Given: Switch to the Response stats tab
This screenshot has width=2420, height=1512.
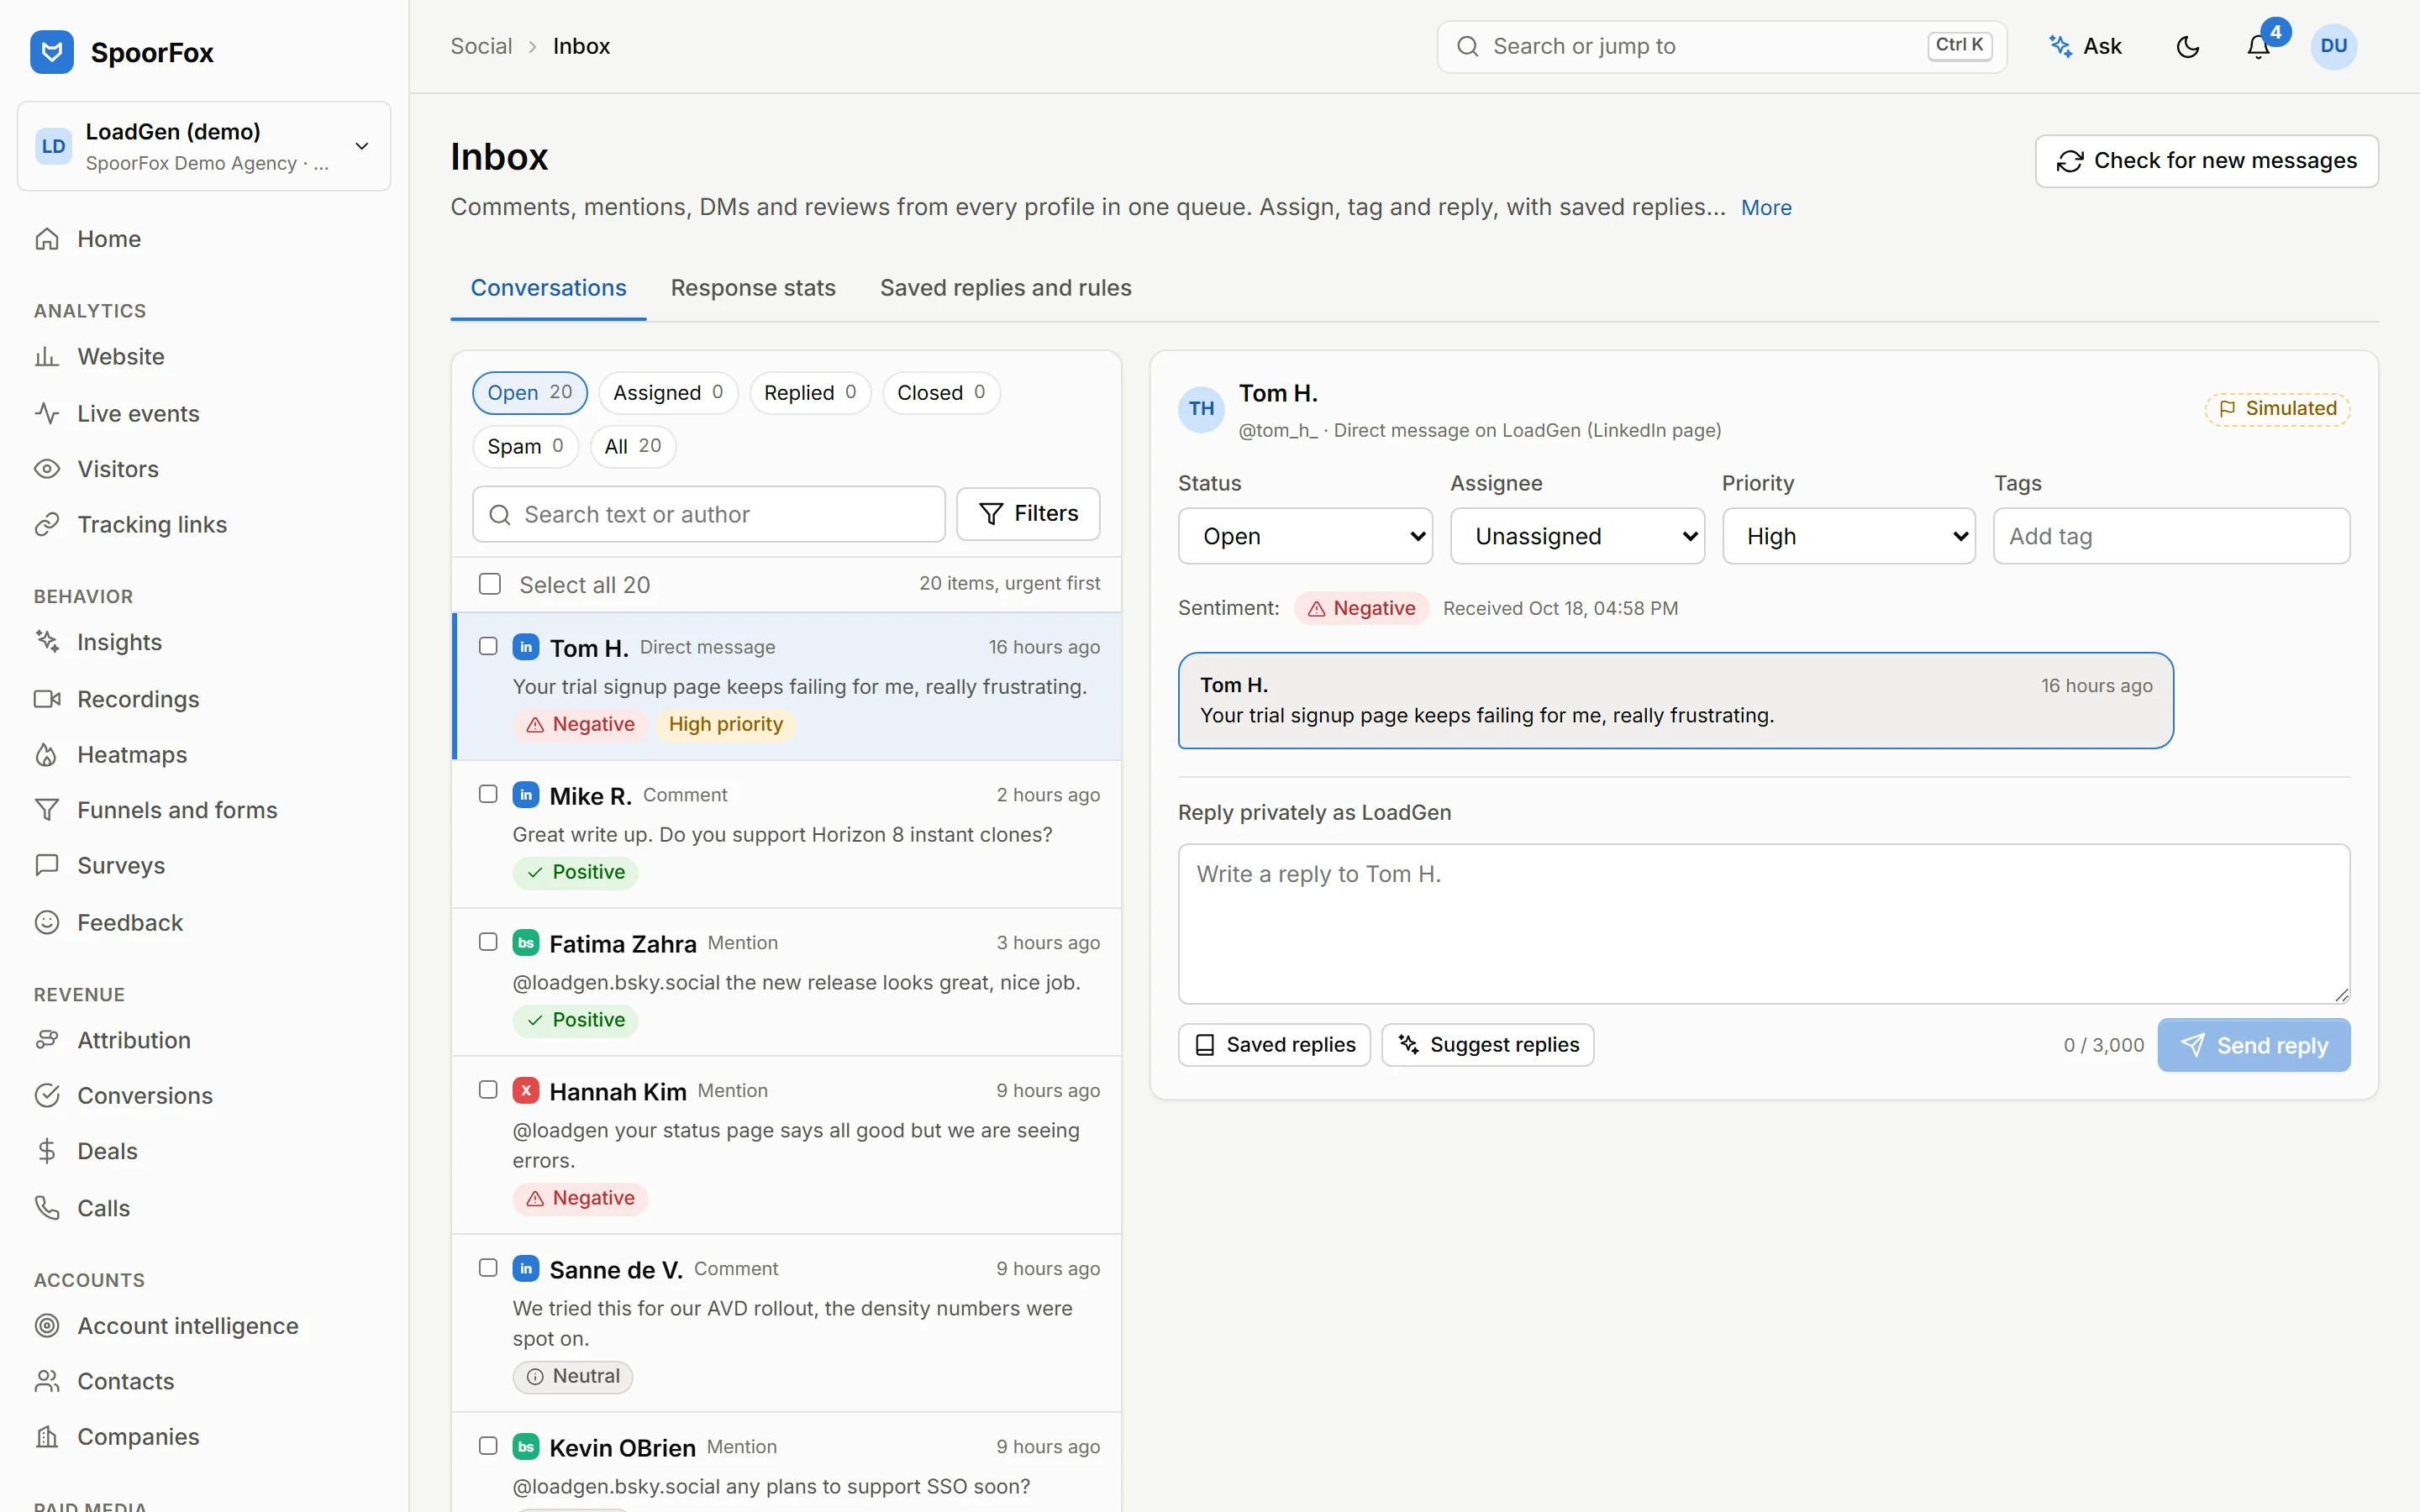Looking at the screenshot, I should click(x=753, y=288).
